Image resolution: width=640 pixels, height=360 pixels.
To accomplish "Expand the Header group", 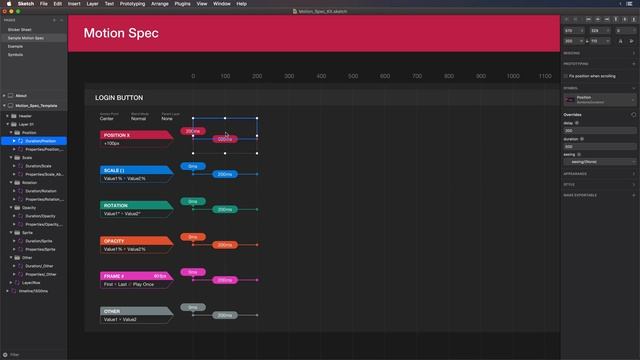I will click(x=7, y=116).
